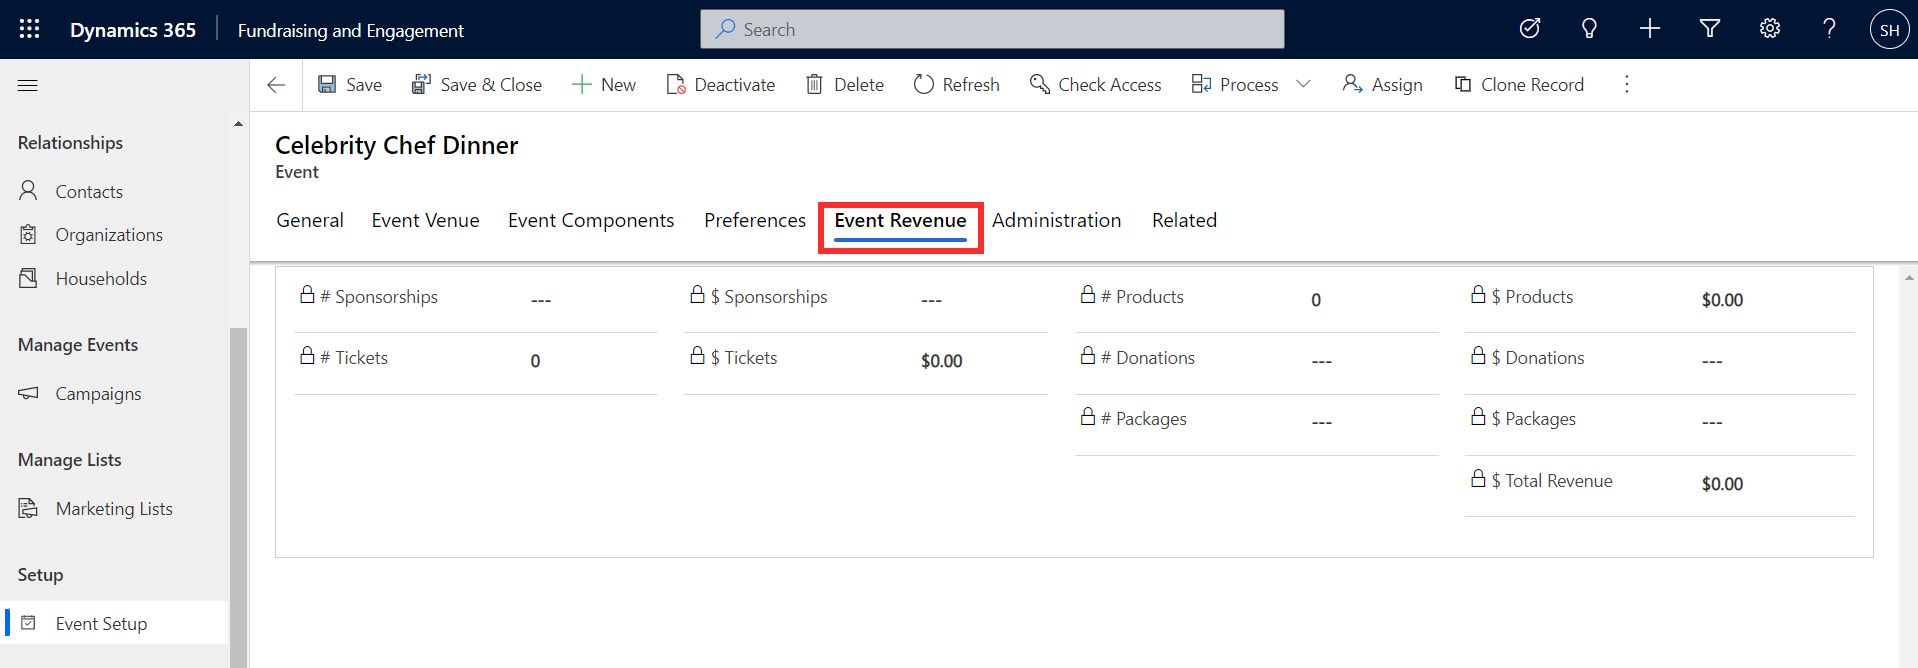Click the $ Products value $0.00
Image resolution: width=1918 pixels, height=668 pixels.
click(x=1722, y=300)
